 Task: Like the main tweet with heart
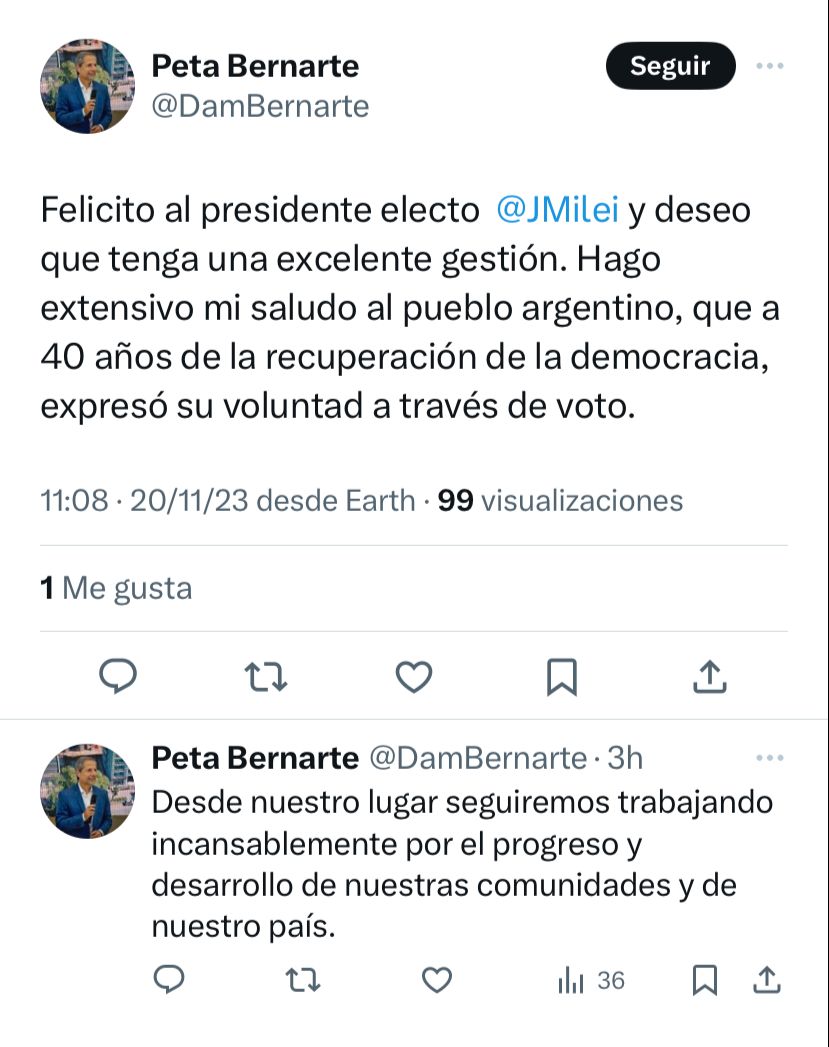click(x=413, y=677)
